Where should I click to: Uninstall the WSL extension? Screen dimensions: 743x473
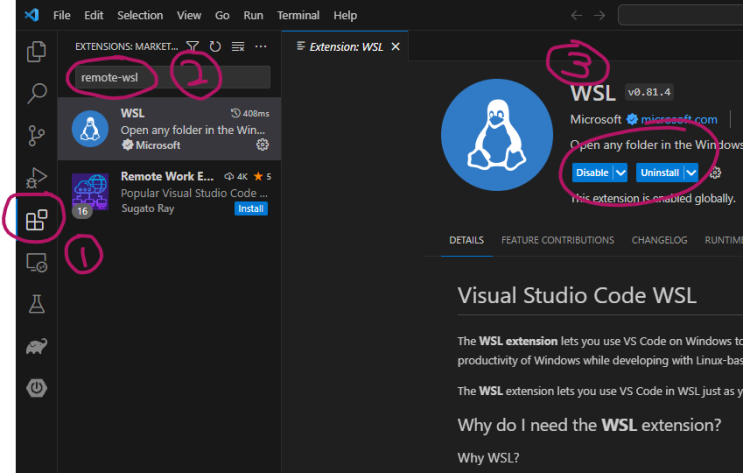click(660, 173)
